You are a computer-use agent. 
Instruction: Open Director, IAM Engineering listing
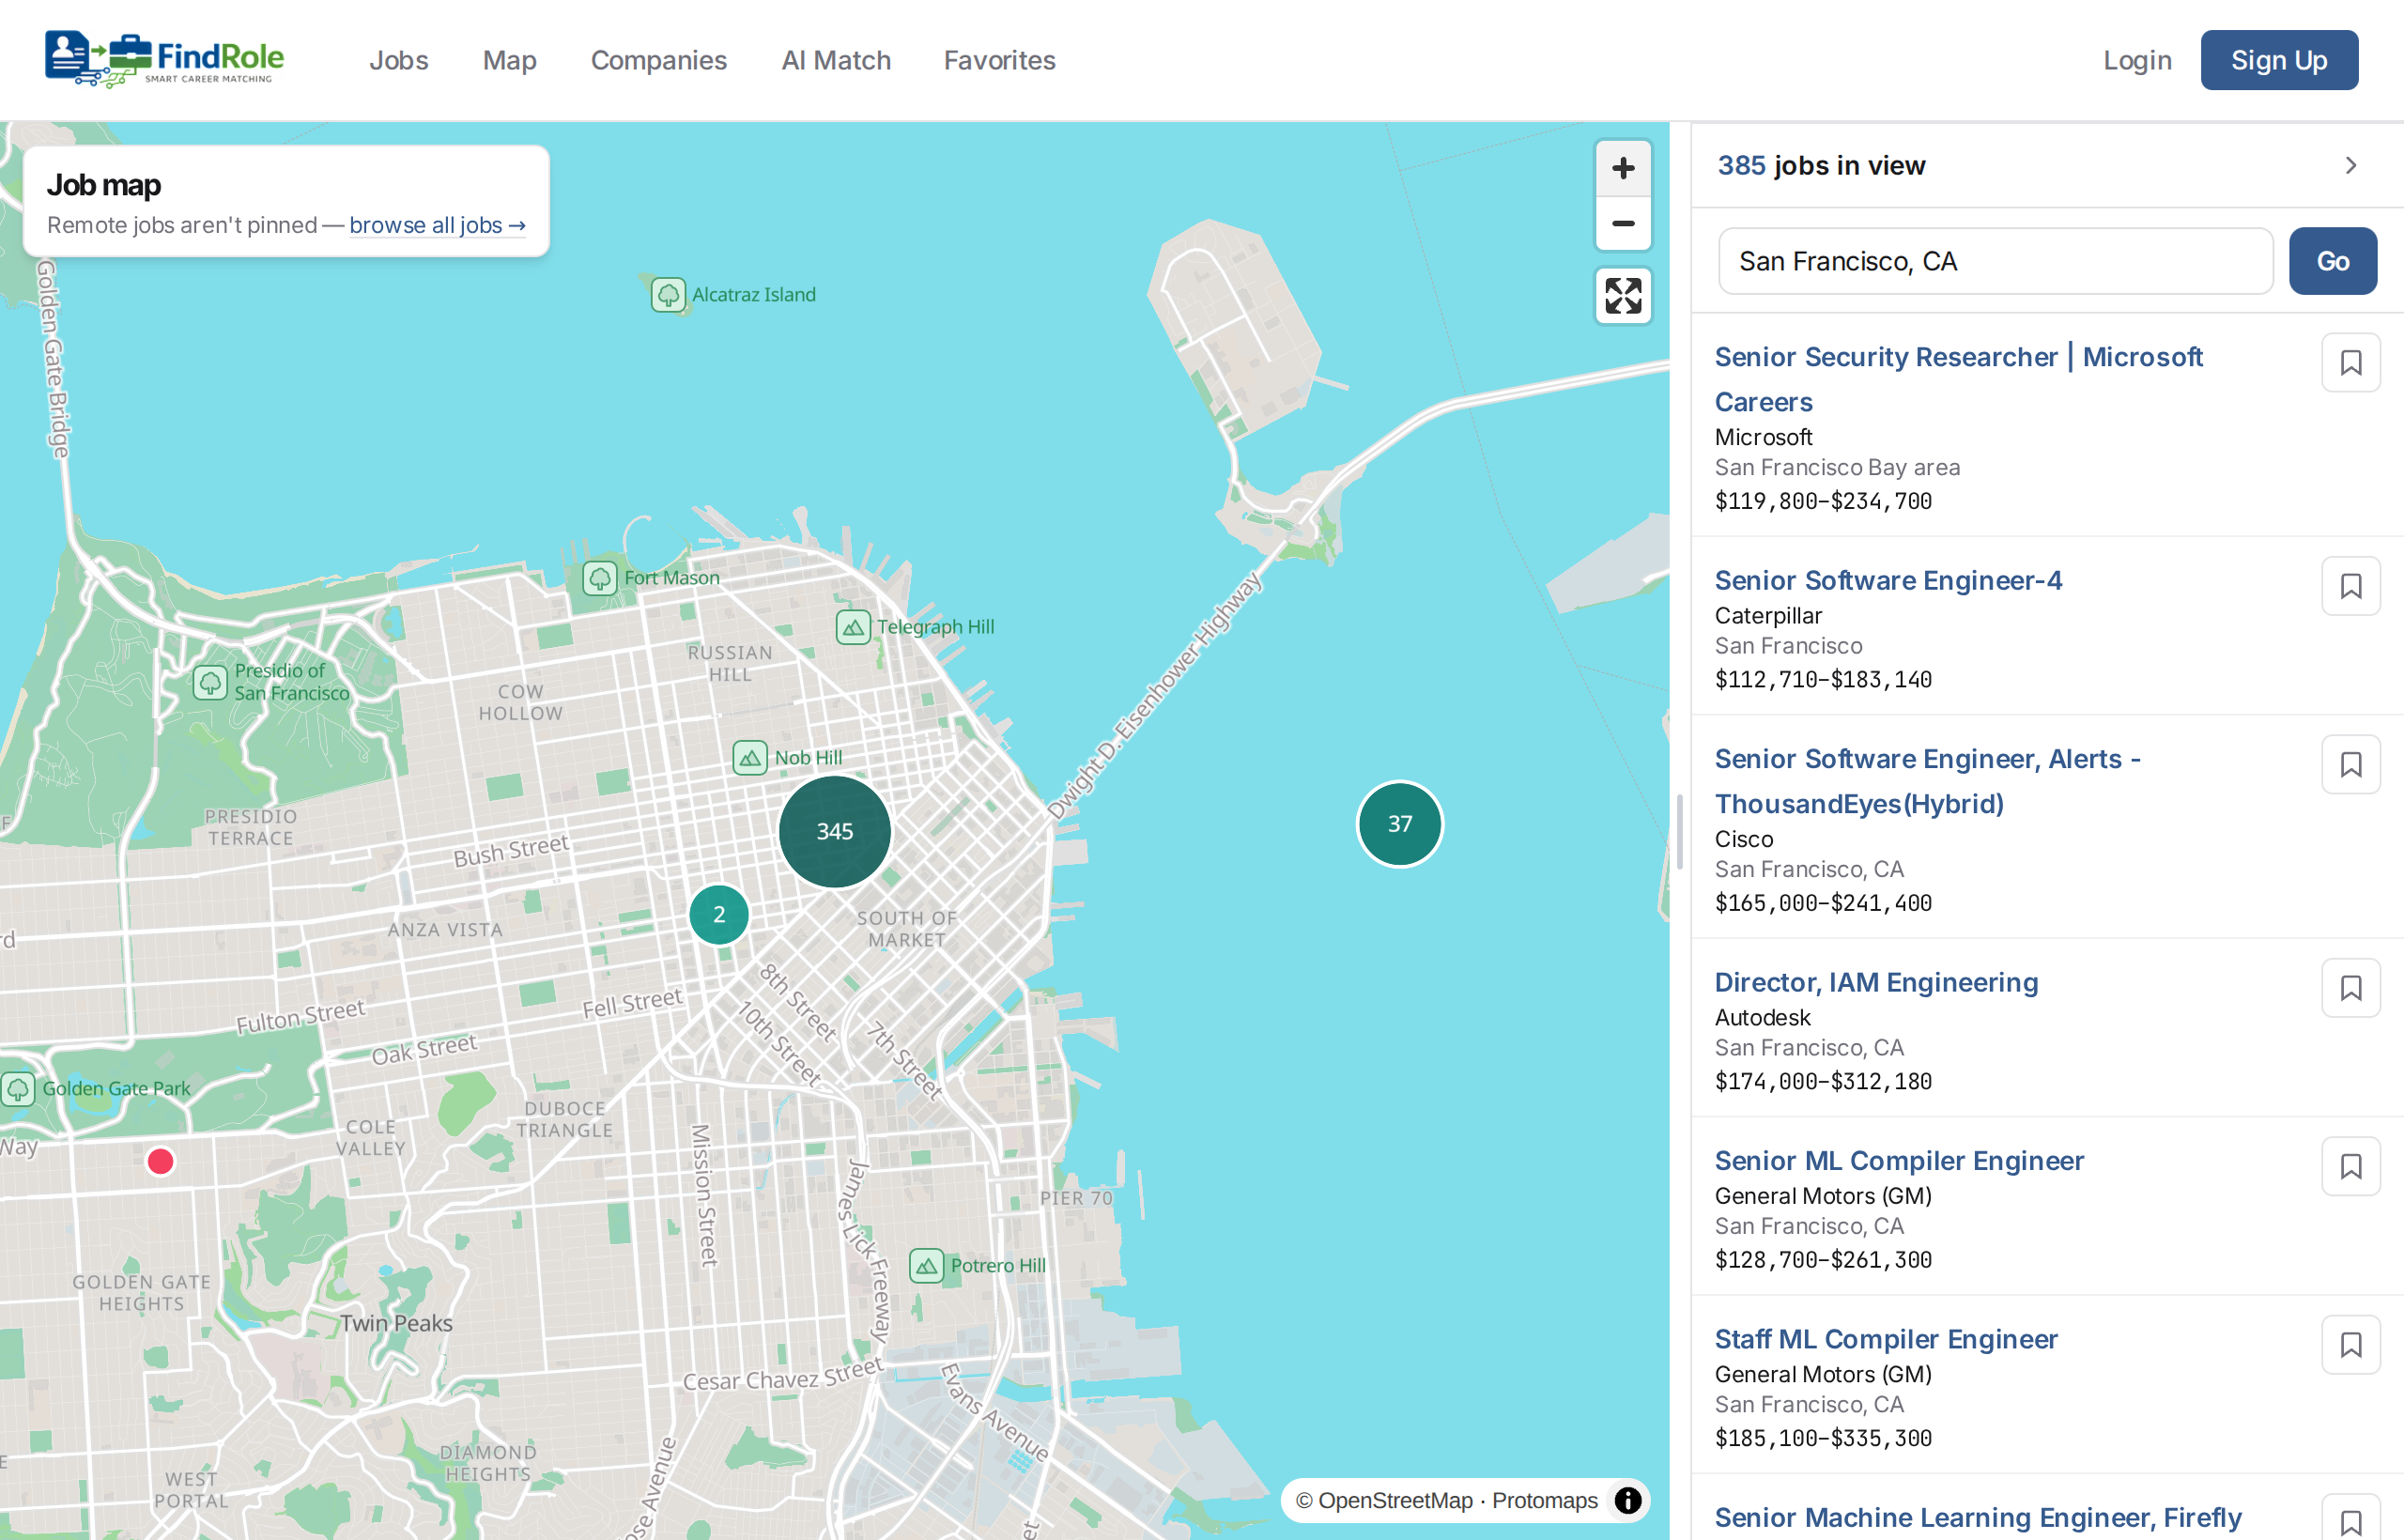point(1876,982)
